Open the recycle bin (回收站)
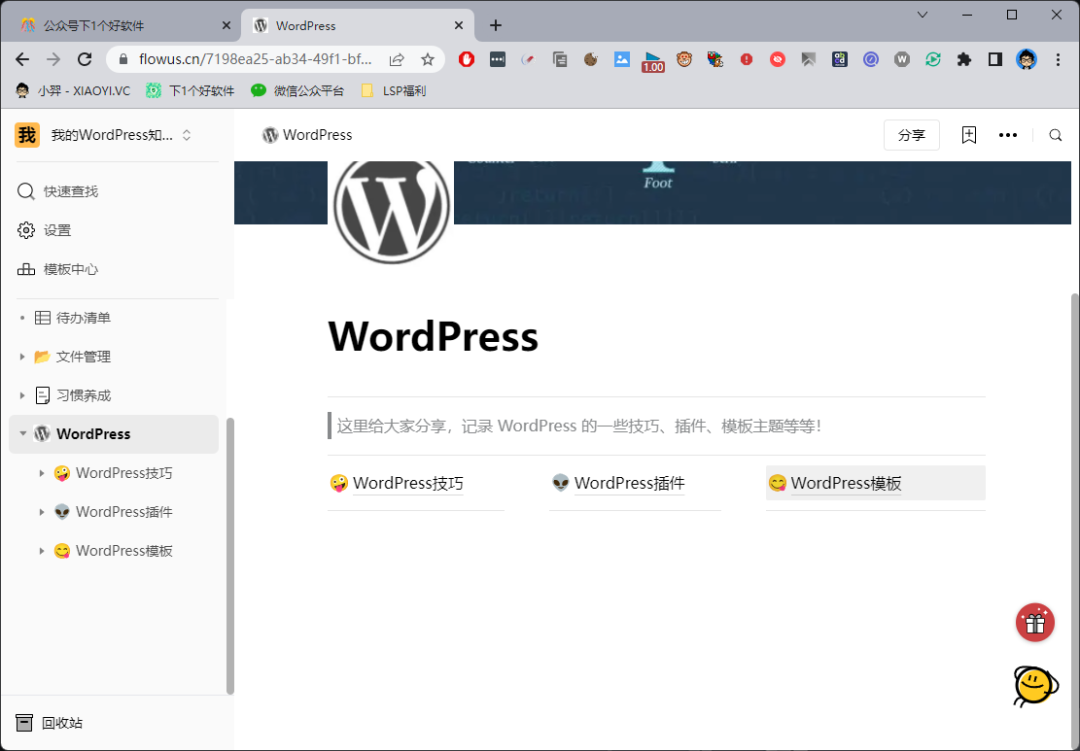This screenshot has width=1080, height=751. coord(49,723)
